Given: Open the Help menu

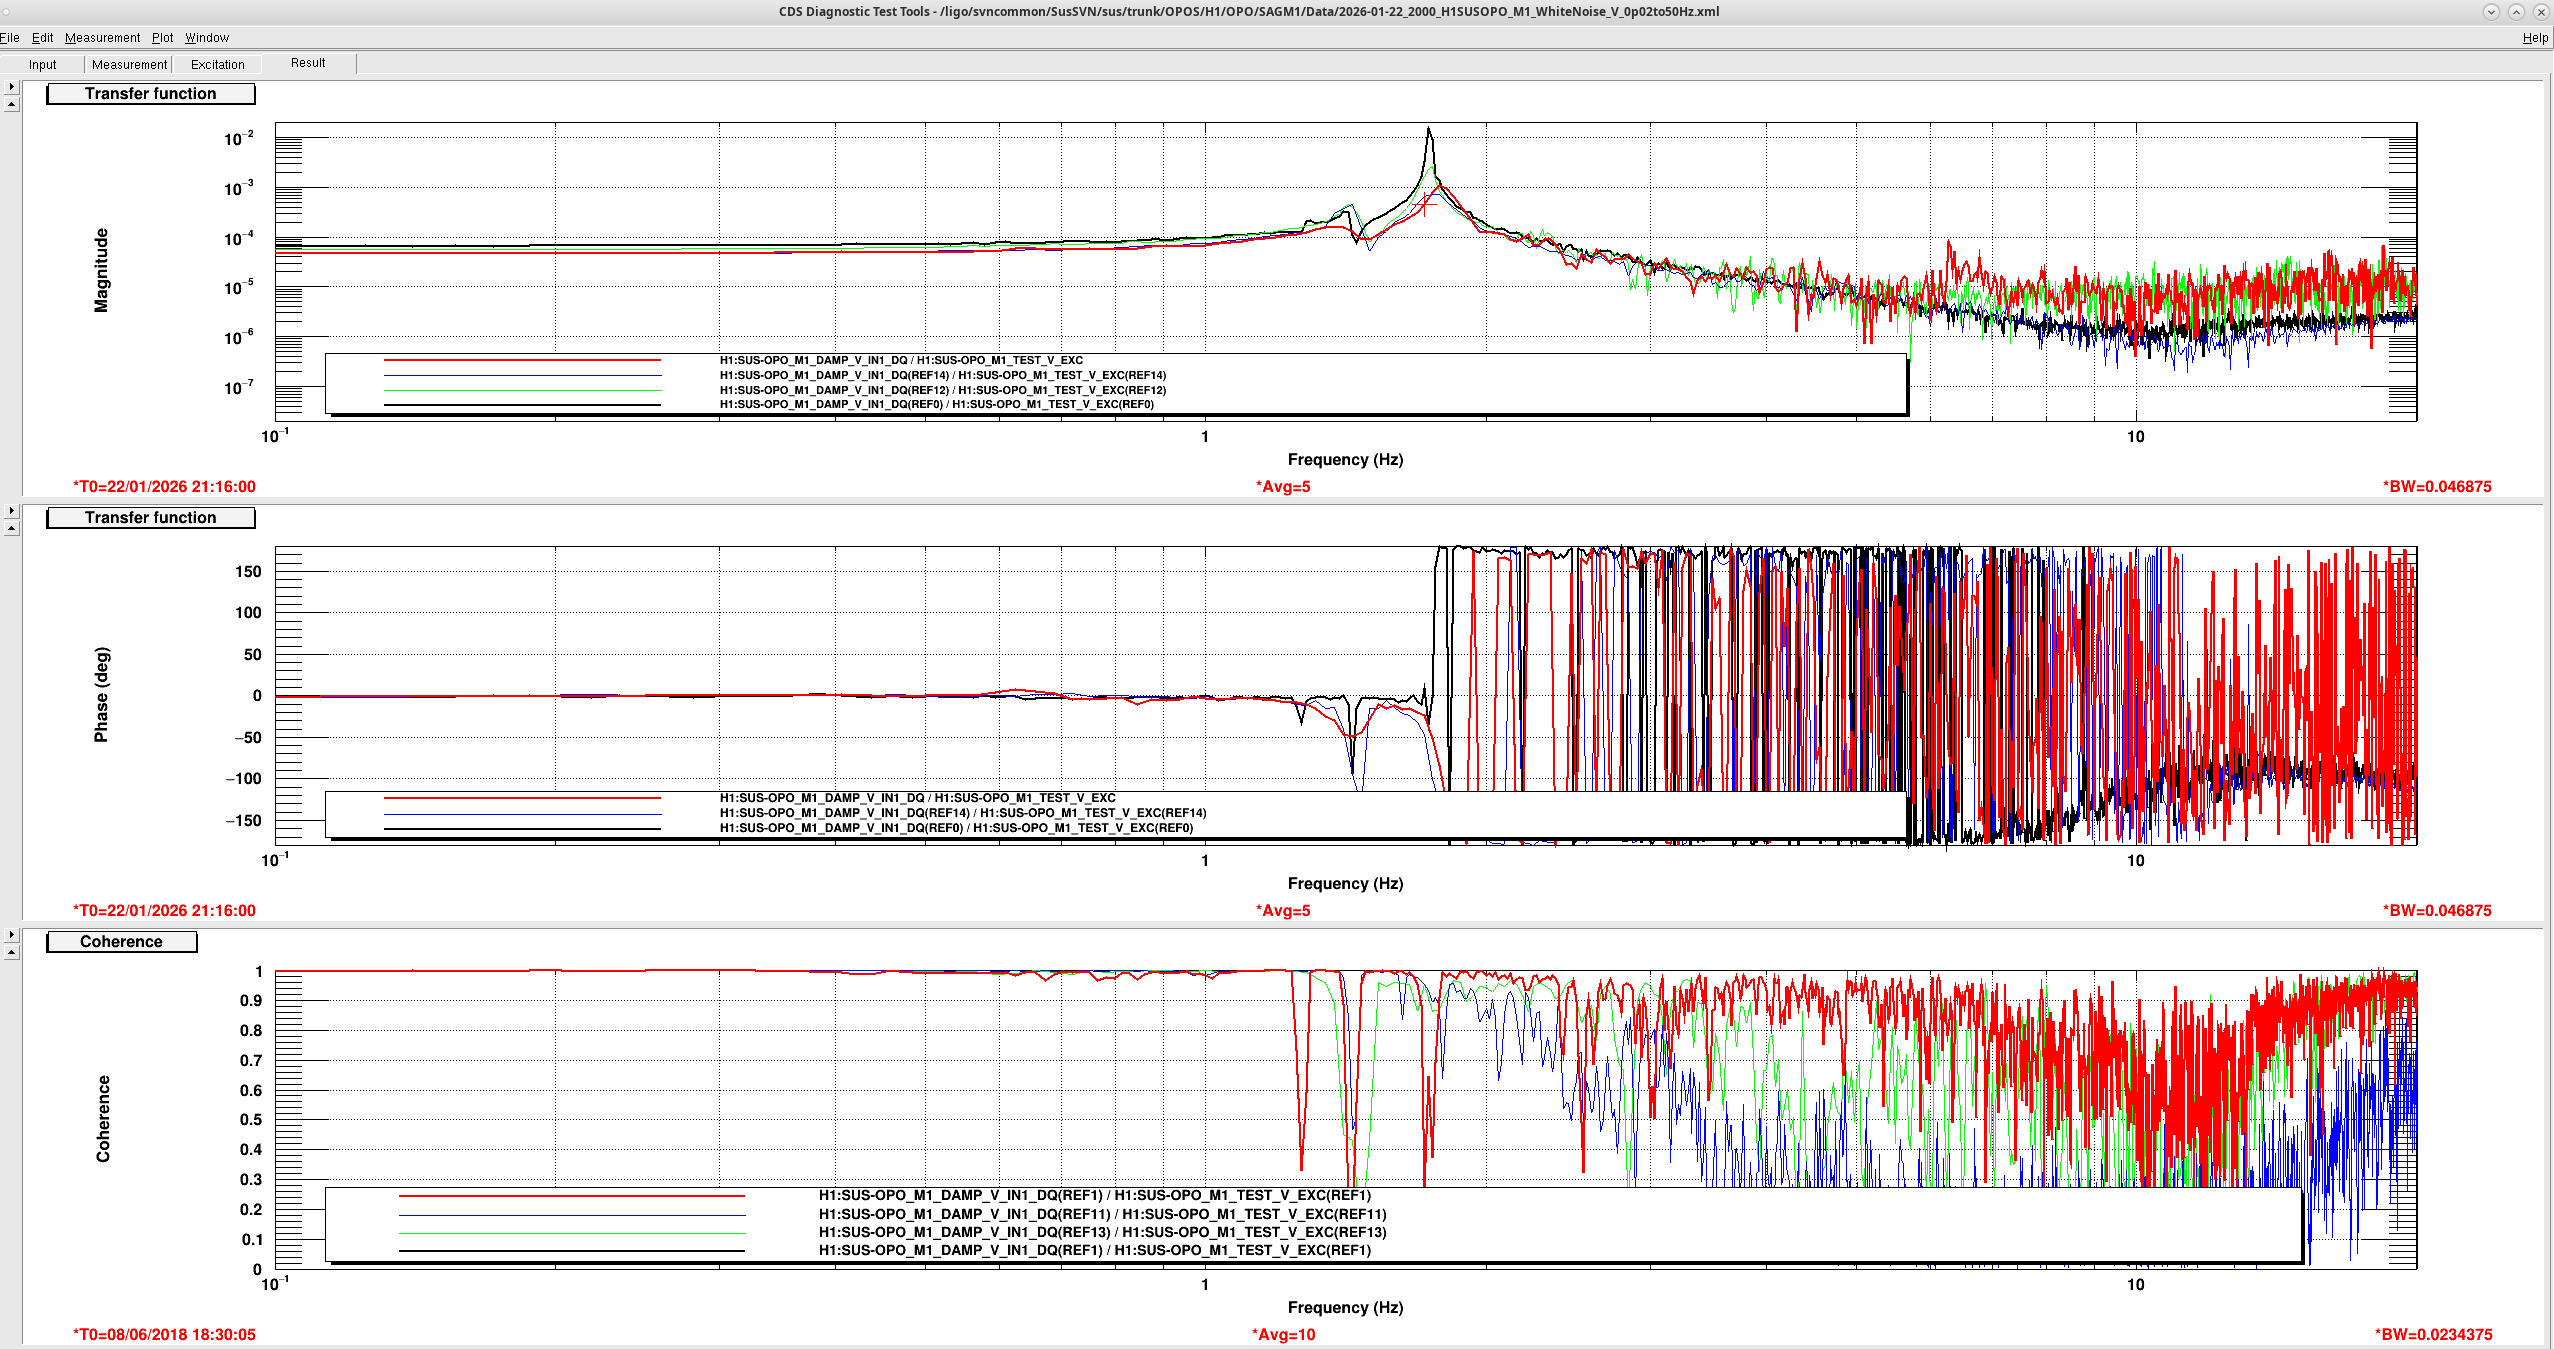Looking at the screenshot, I should tap(2535, 38).
